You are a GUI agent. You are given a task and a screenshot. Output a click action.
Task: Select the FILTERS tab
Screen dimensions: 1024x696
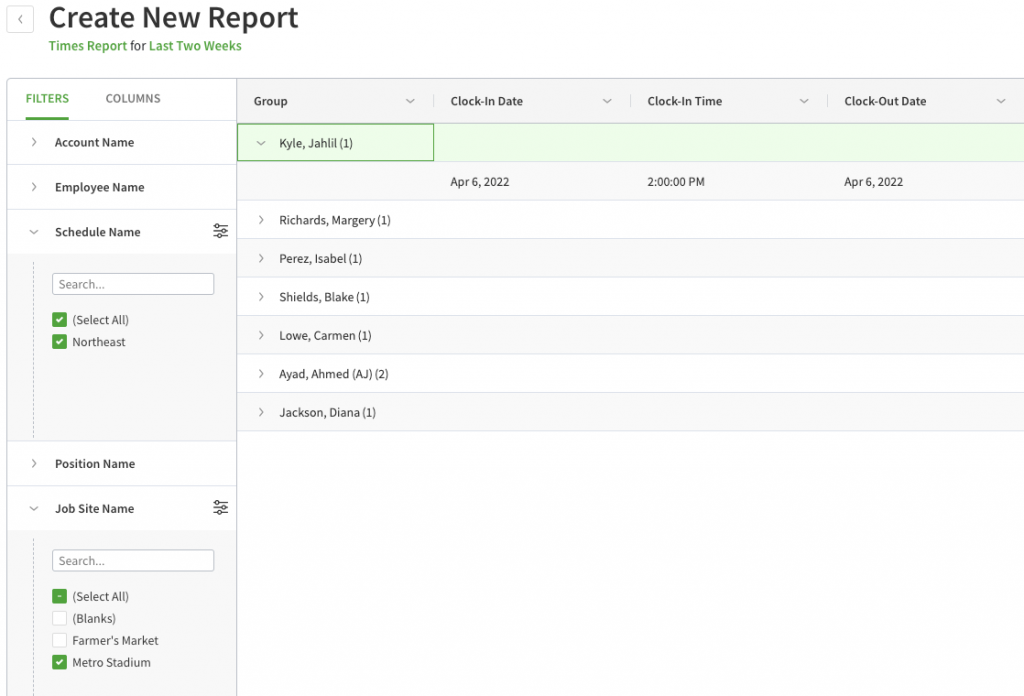pos(47,98)
